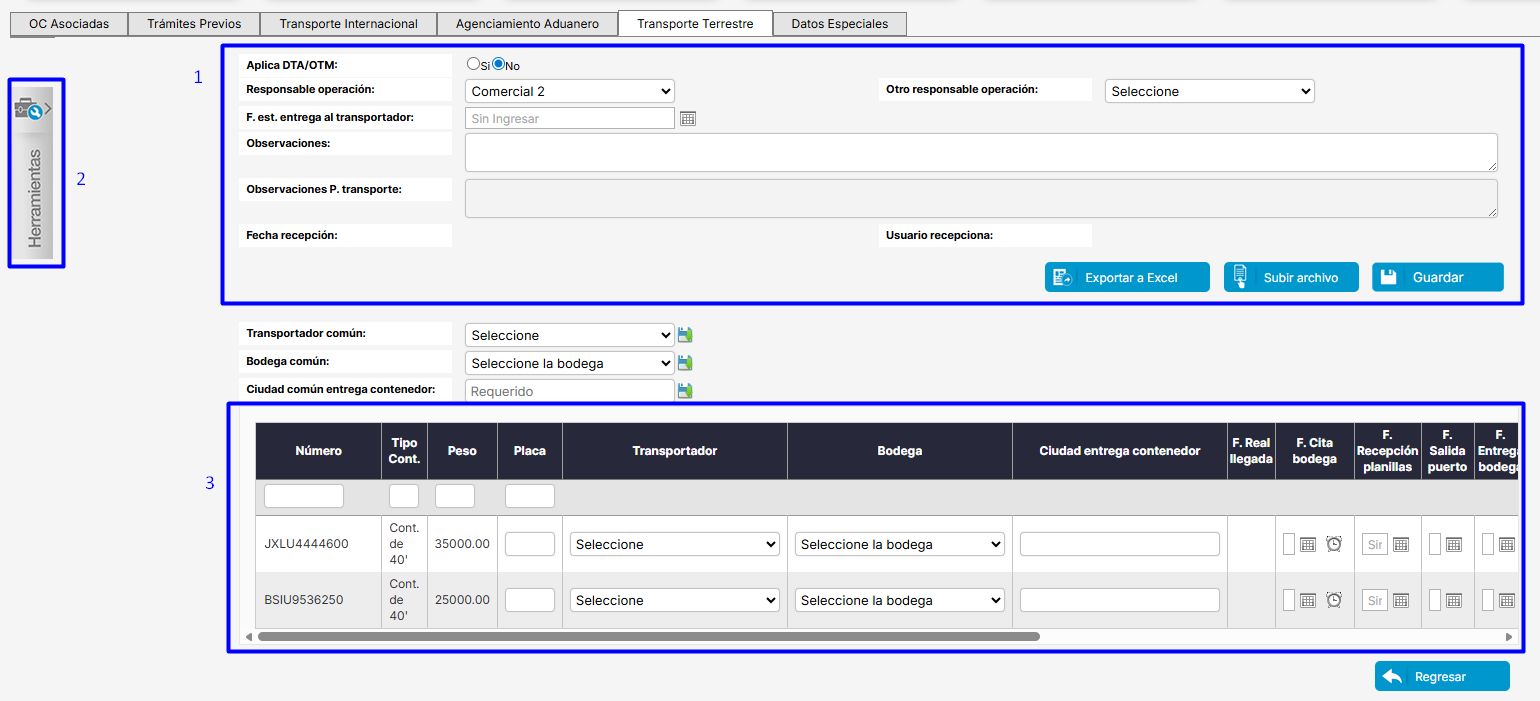Click the Observaciones text area
The image size is (1540, 701).
click(x=981, y=152)
